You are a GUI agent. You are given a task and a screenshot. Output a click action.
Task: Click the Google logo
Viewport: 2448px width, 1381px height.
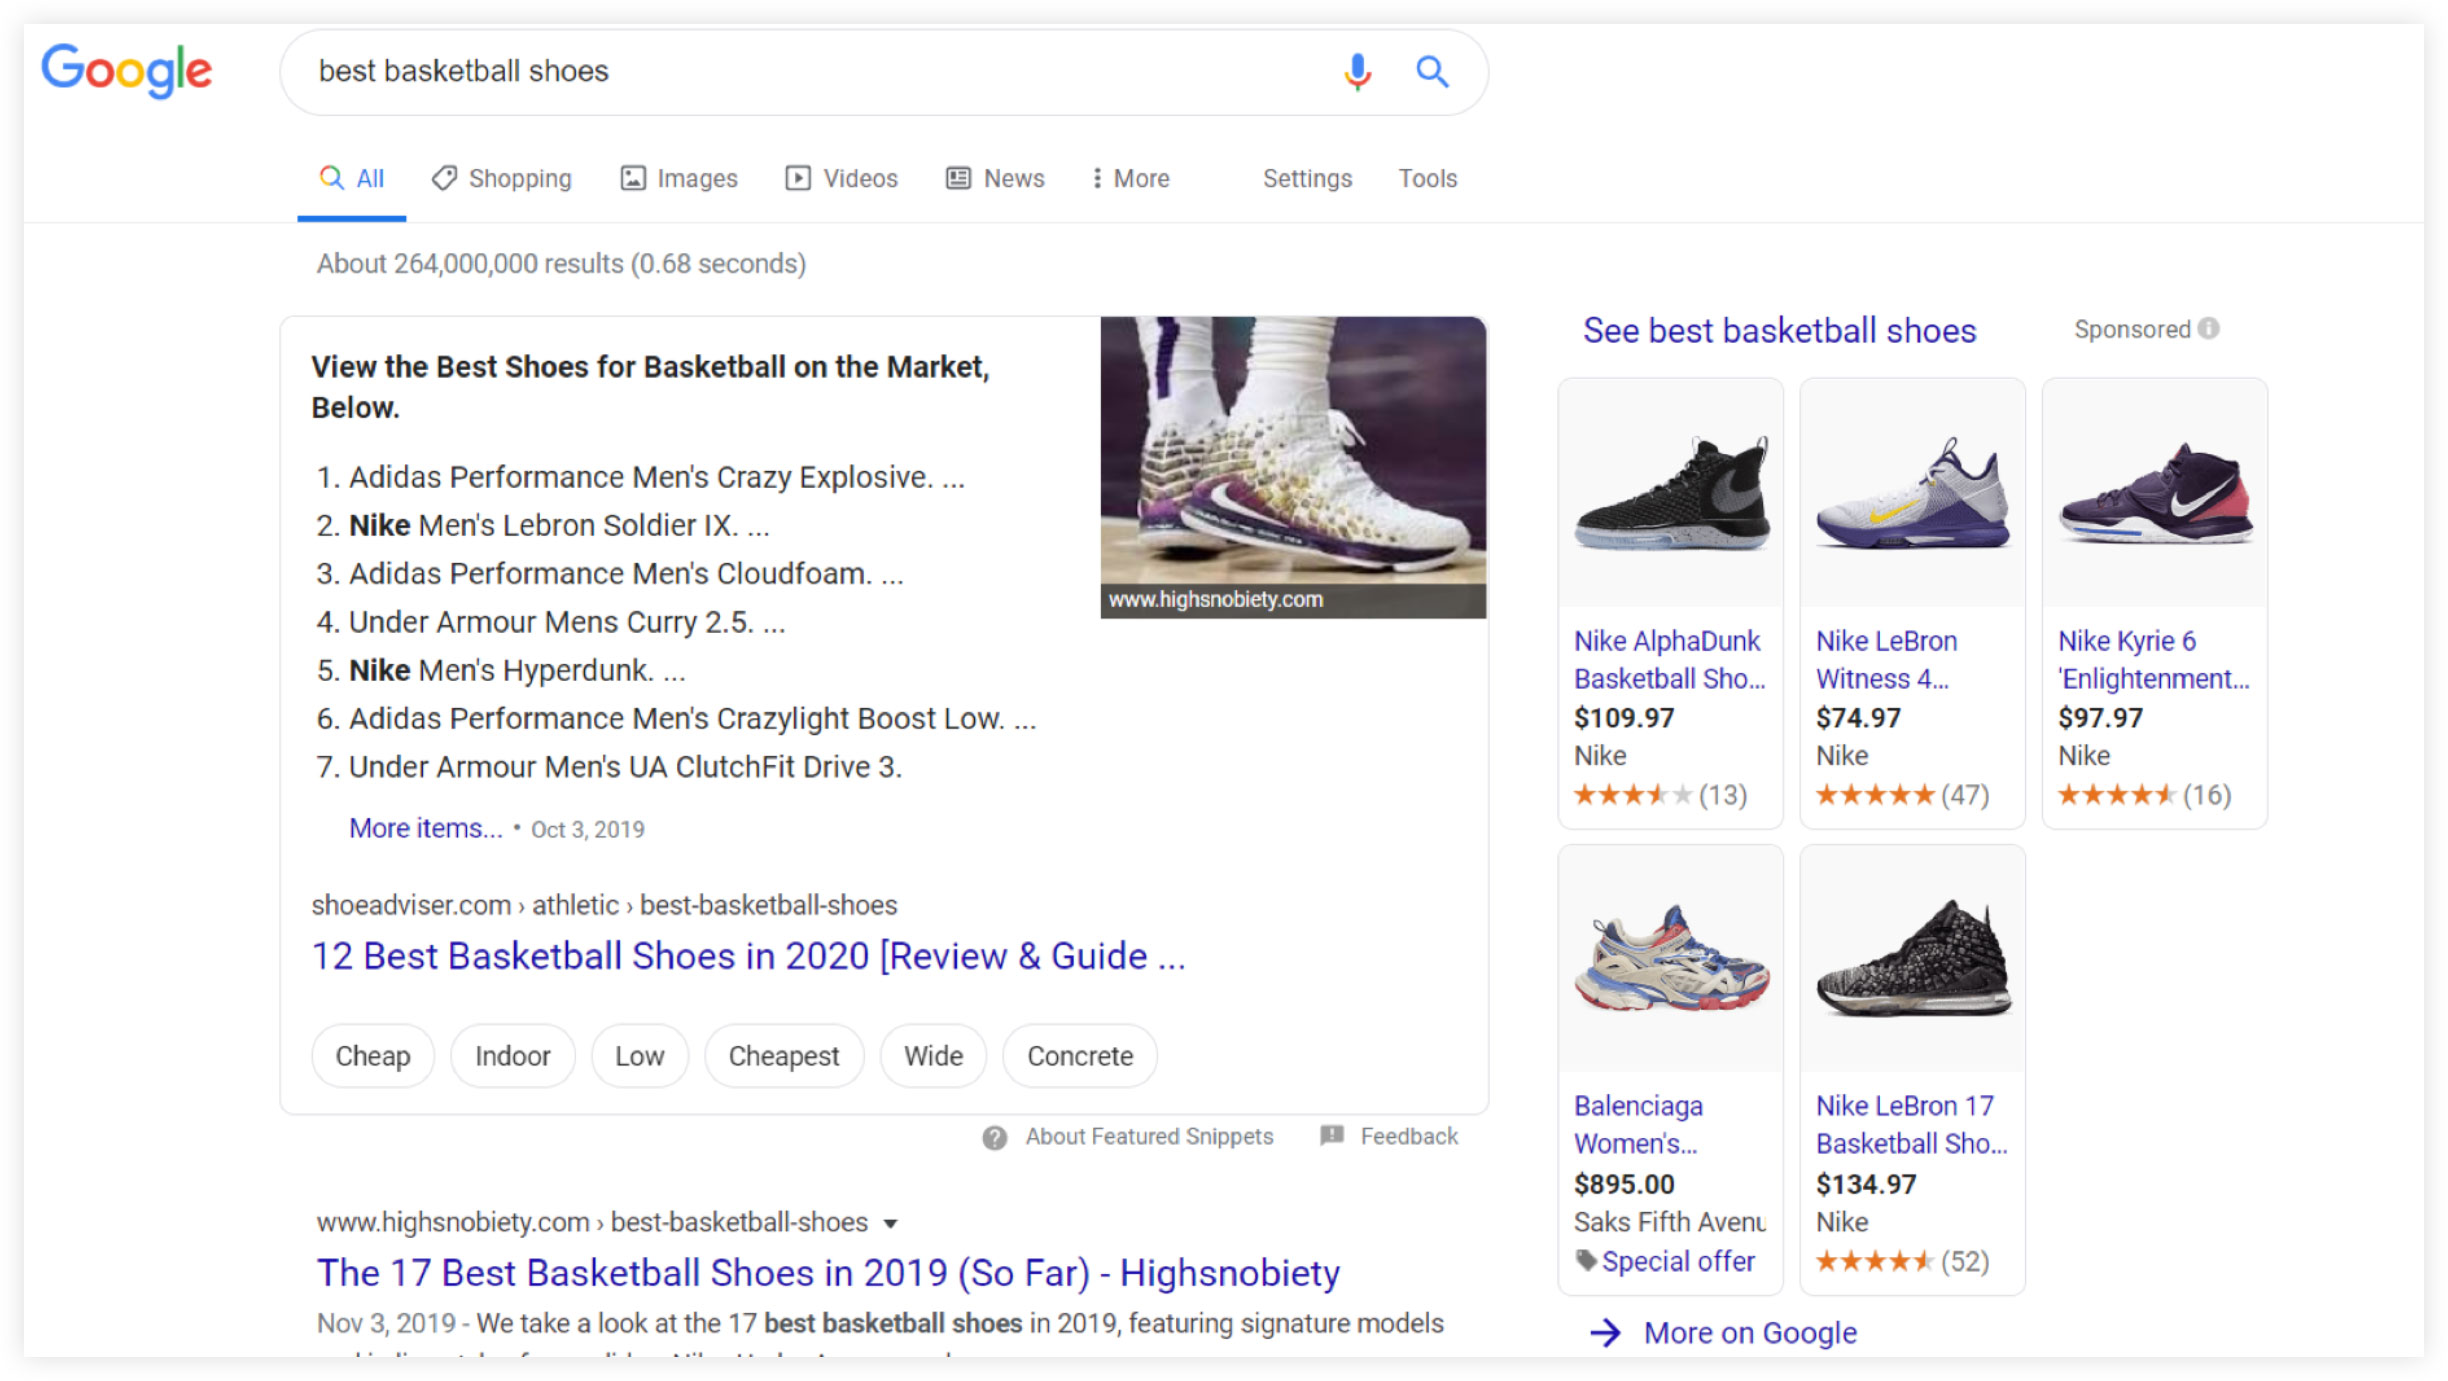126,71
